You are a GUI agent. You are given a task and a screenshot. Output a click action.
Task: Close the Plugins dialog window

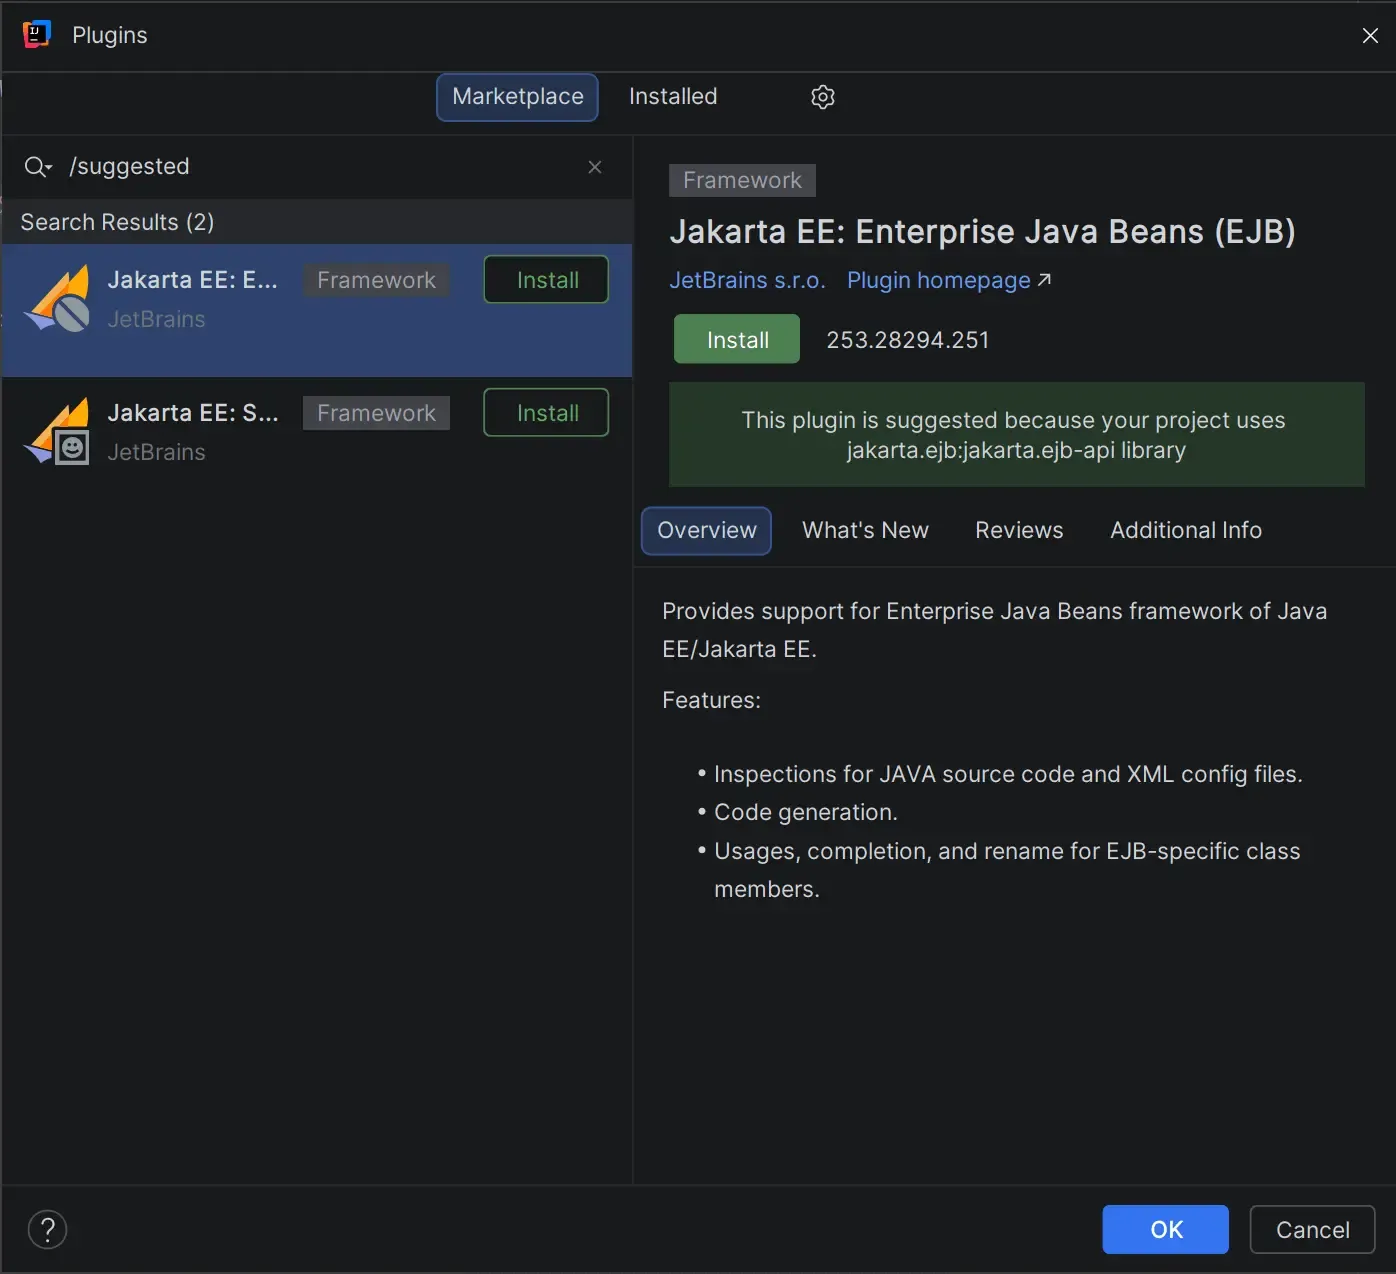(x=1370, y=36)
